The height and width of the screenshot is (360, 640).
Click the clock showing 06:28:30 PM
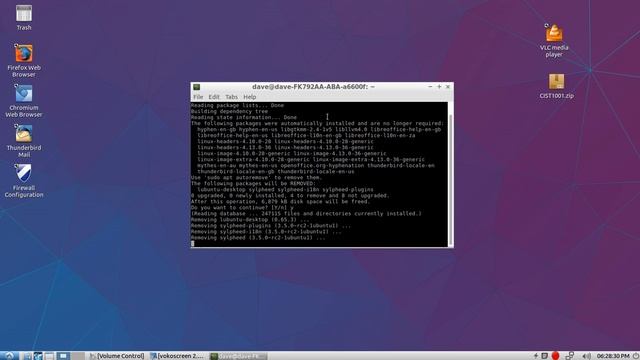pyautogui.click(x=613, y=356)
